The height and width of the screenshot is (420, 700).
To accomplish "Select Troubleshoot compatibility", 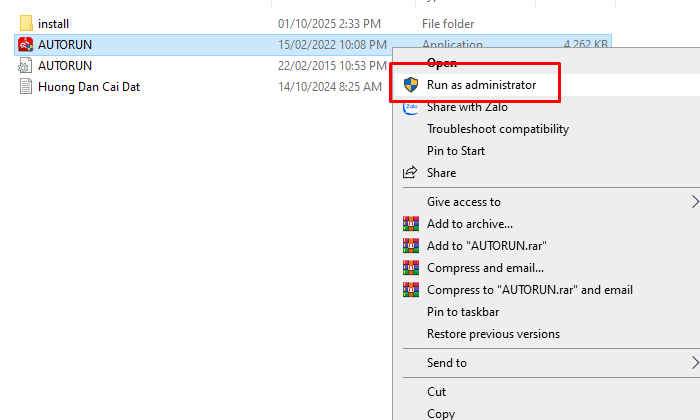I will (497, 129).
